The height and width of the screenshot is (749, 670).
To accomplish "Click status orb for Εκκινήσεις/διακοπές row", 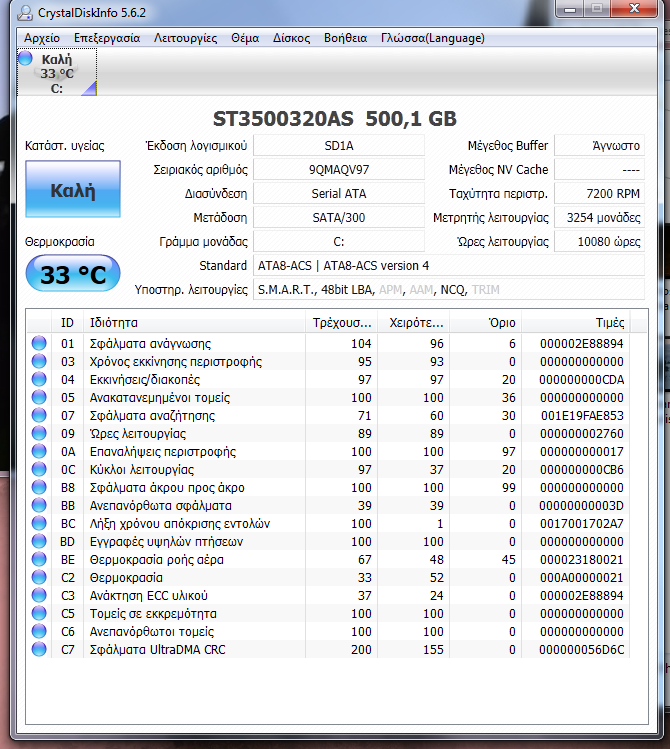I will pos(39,379).
